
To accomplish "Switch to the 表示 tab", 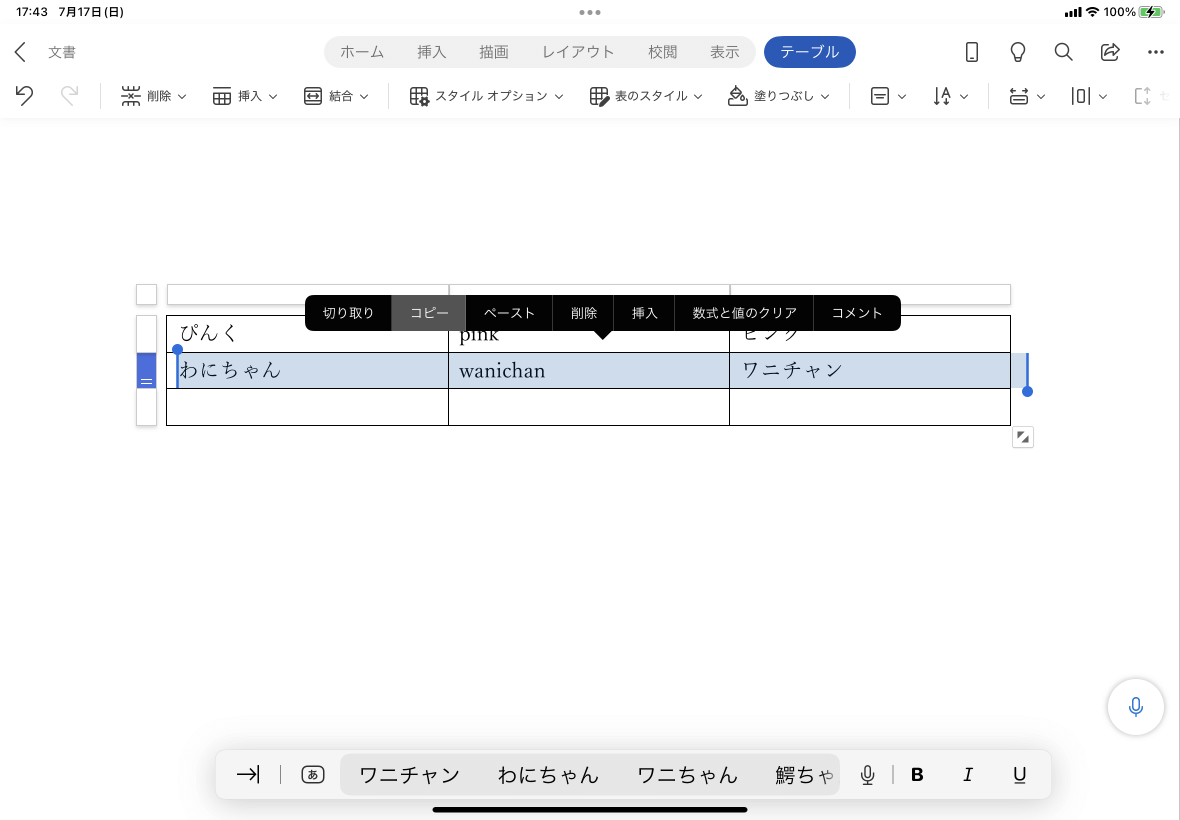I will coord(725,52).
